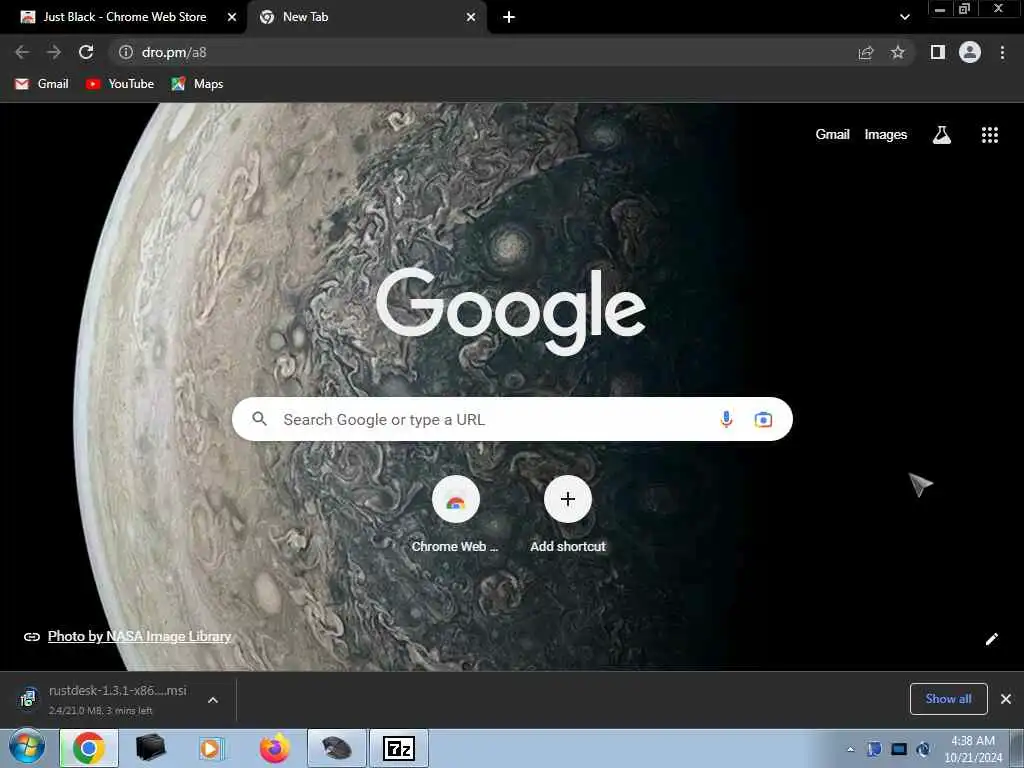Image resolution: width=1024 pixels, height=768 pixels.
Task: Open Photo by NASA Image Library link
Action: click(x=139, y=636)
